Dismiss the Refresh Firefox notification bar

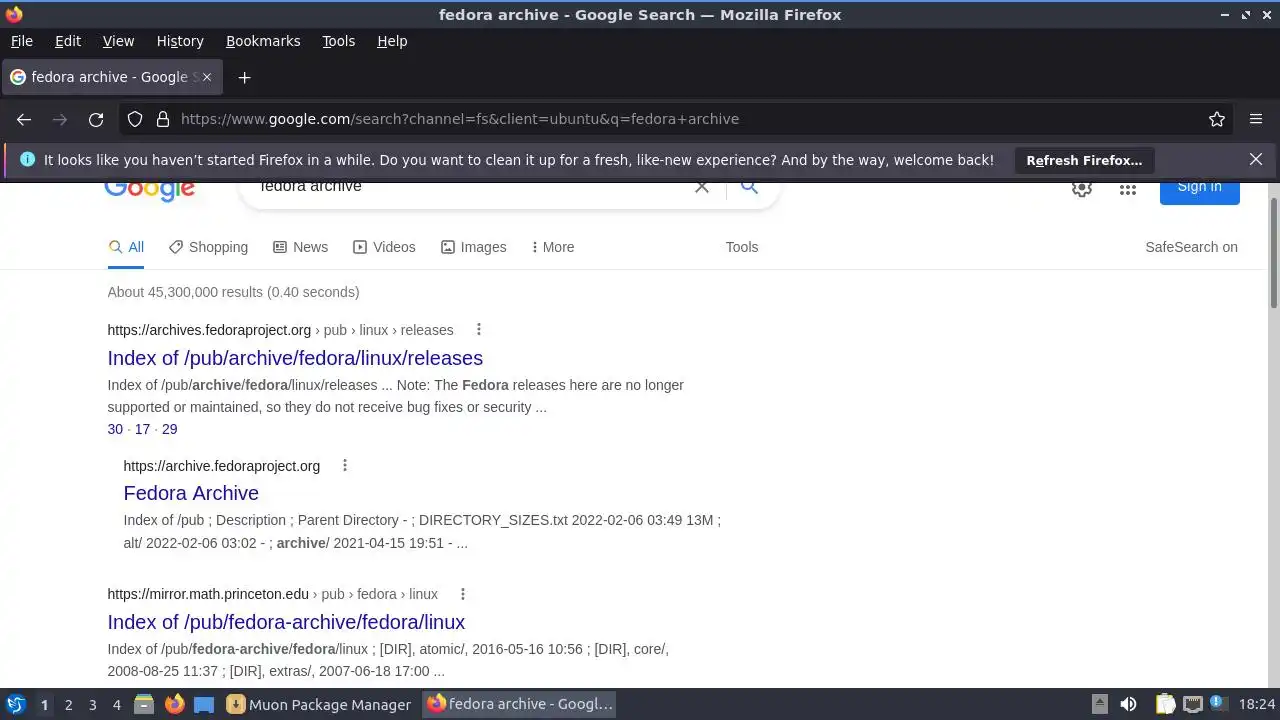pyautogui.click(x=1256, y=159)
